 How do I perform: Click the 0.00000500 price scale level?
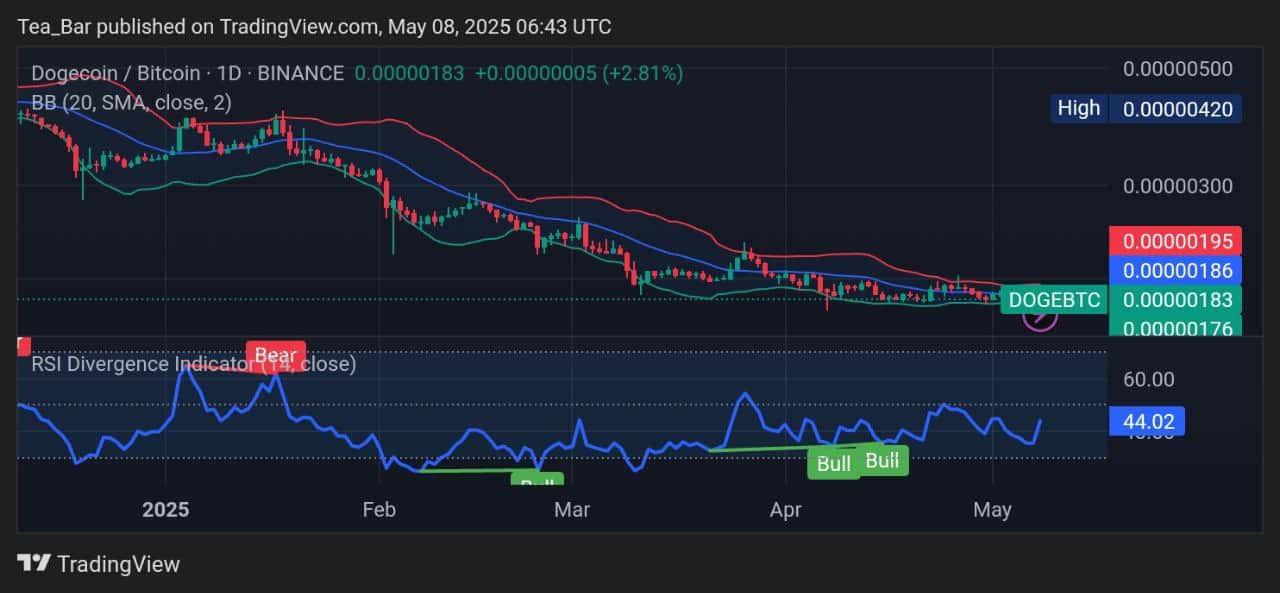pyautogui.click(x=1177, y=69)
